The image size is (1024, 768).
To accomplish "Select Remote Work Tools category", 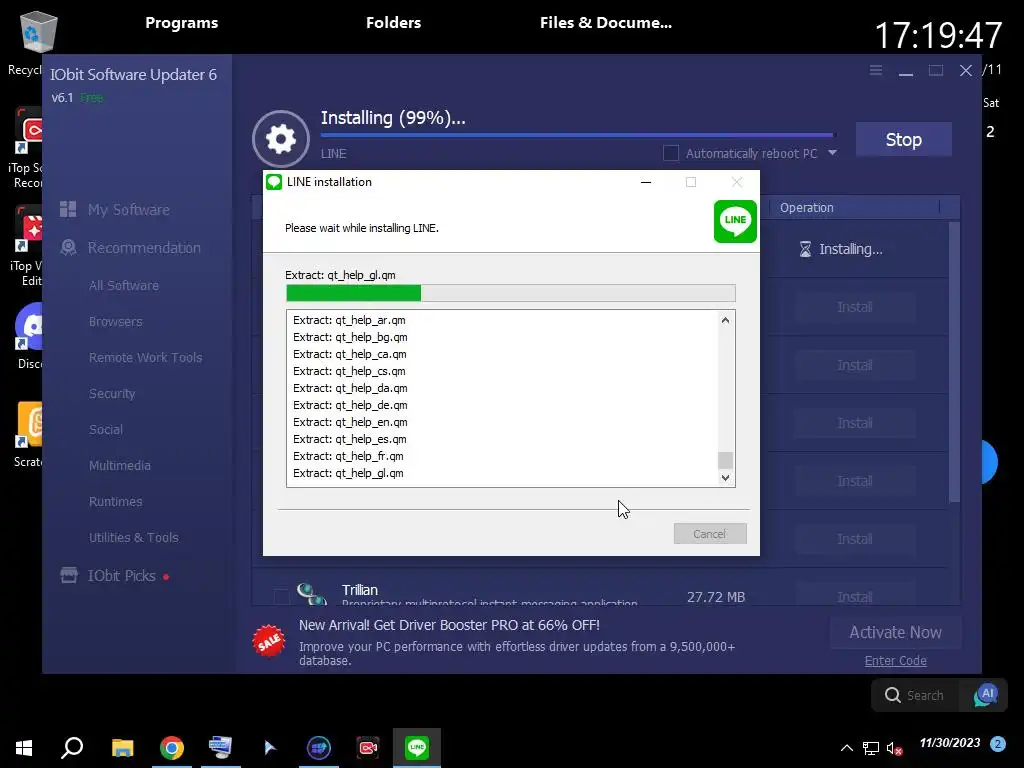I will [x=146, y=357].
